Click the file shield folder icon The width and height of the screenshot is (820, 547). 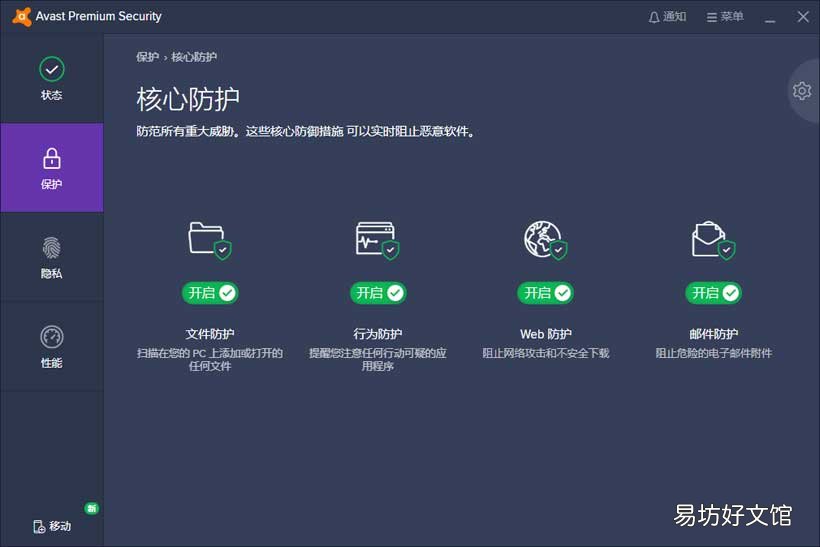point(210,240)
